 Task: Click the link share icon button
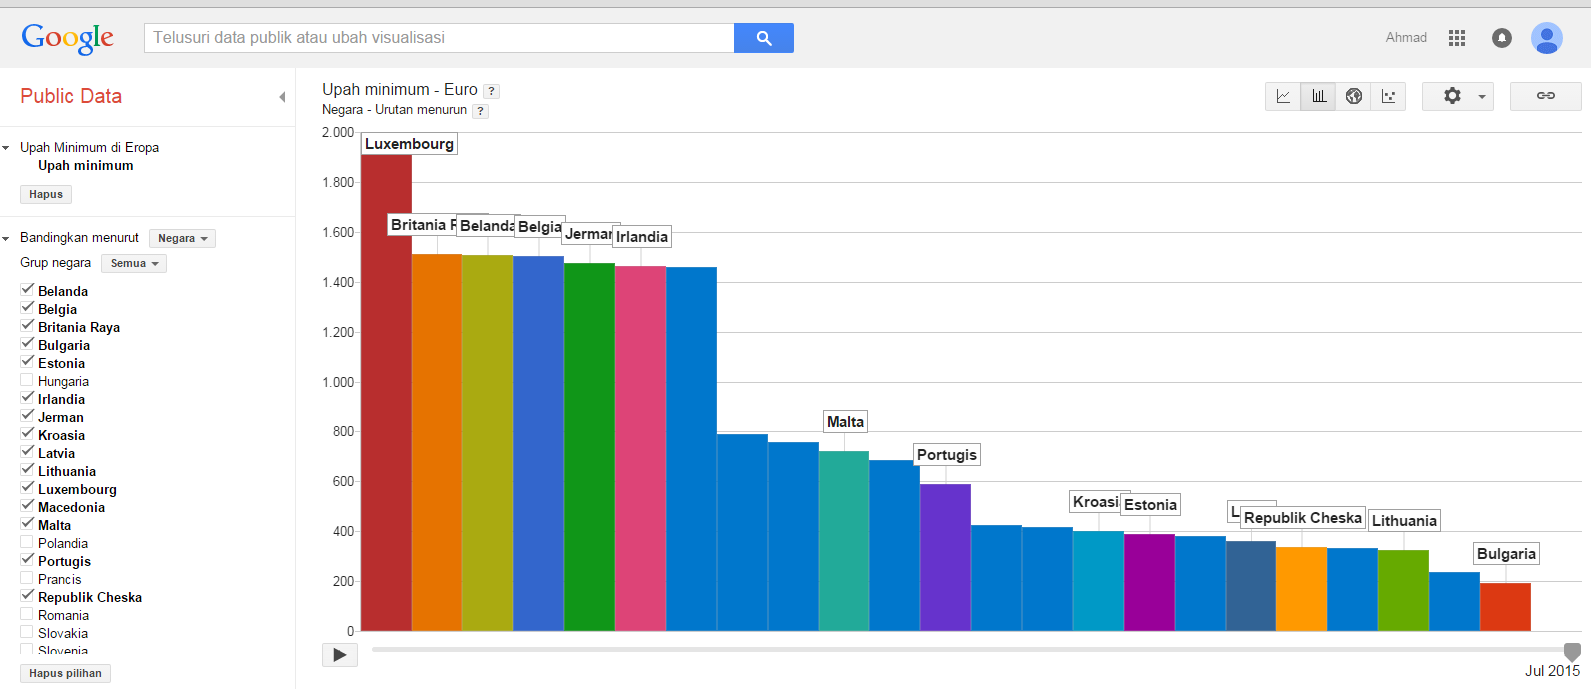(1546, 96)
